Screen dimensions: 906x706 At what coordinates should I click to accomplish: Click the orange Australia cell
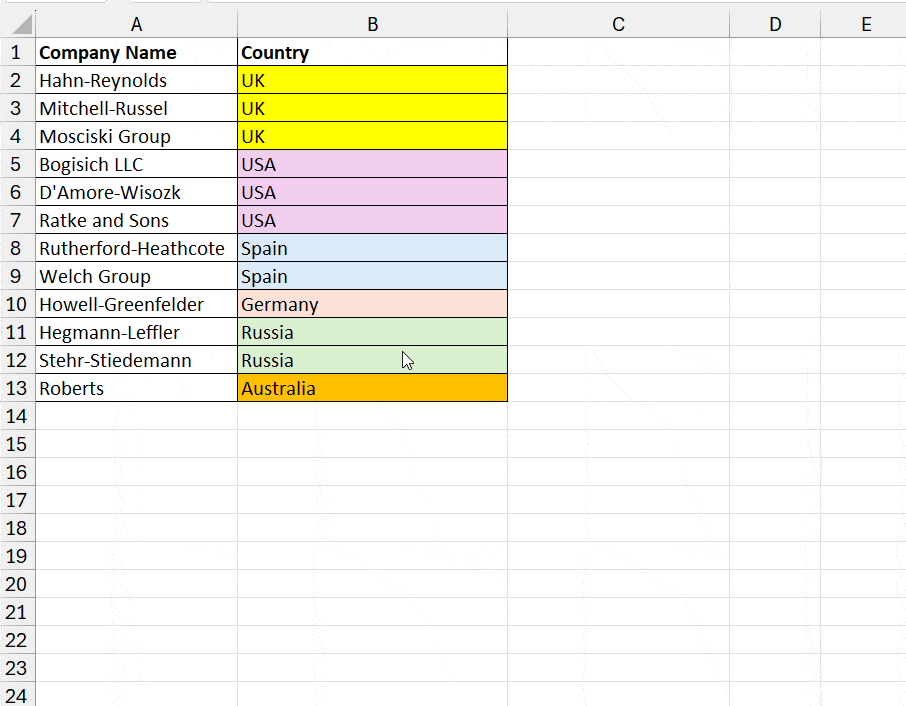click(373, 388)
